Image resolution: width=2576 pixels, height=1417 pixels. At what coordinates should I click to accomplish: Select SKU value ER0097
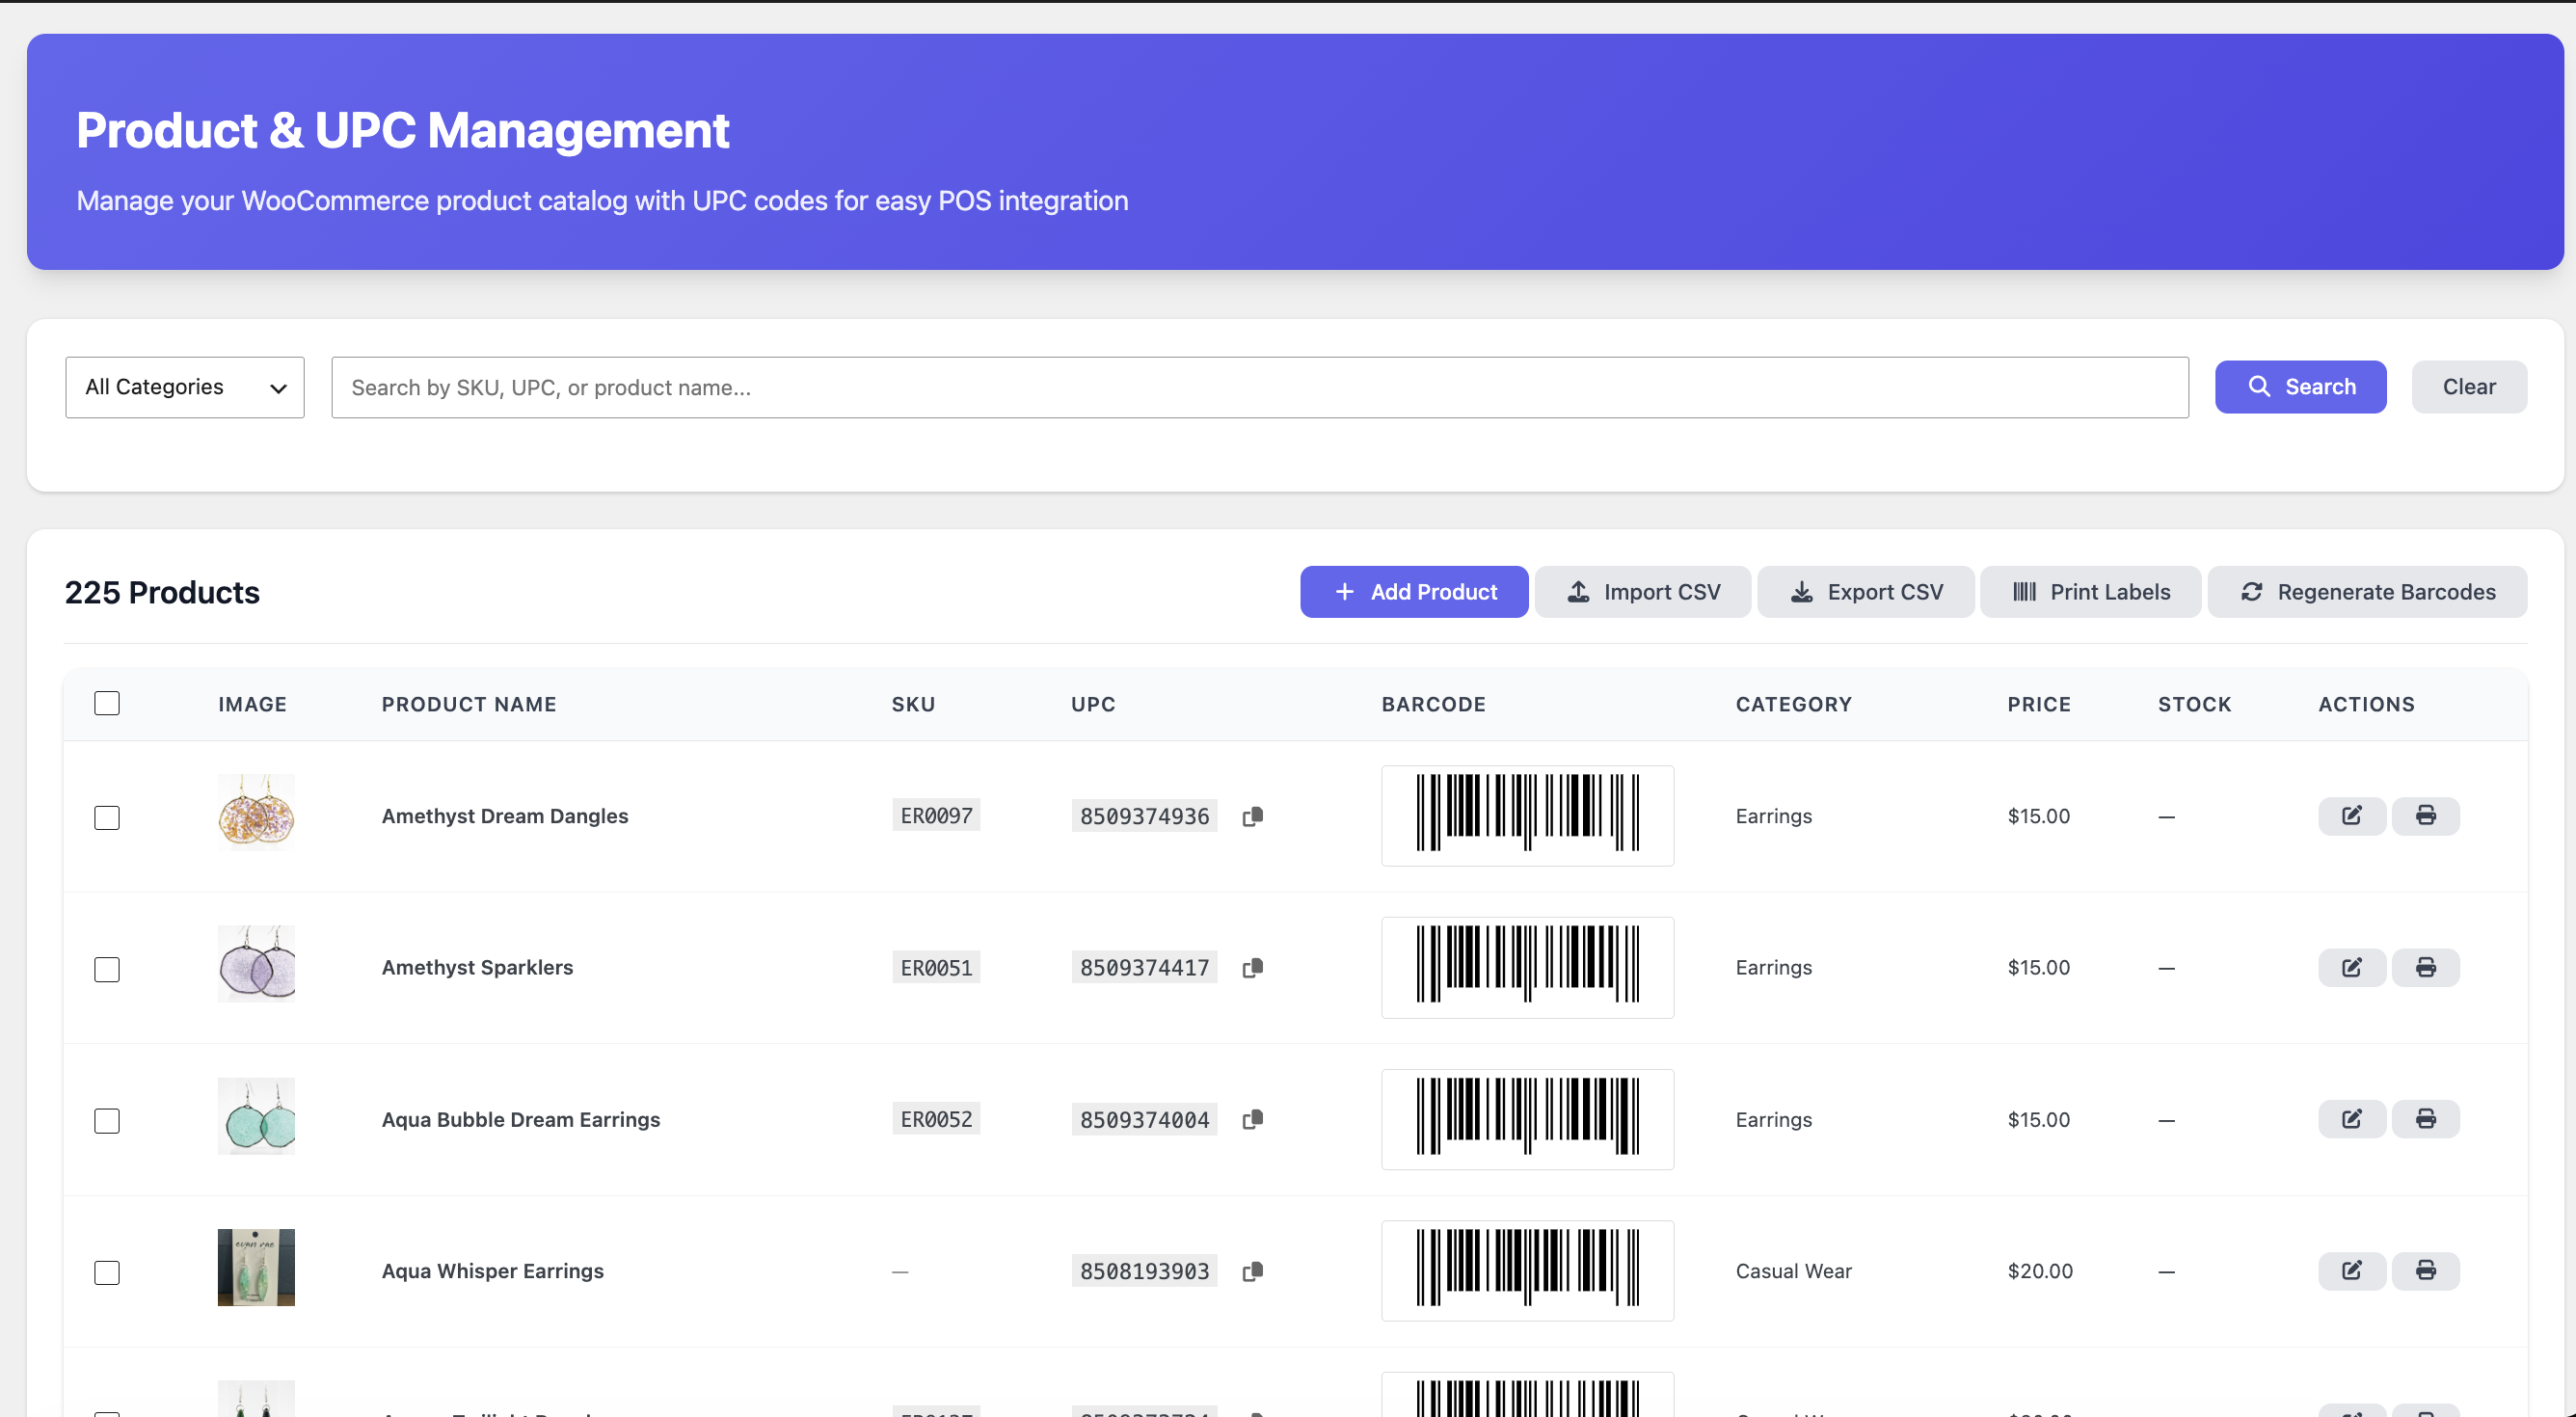(x=936, y=816)
